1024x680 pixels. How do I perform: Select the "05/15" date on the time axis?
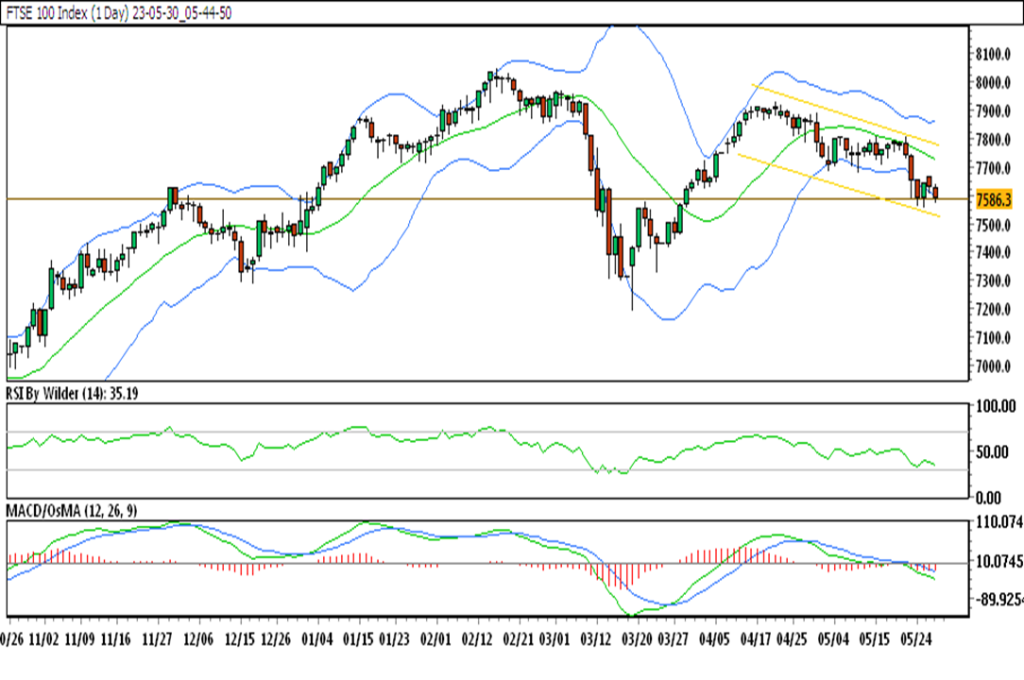[874, 639]
